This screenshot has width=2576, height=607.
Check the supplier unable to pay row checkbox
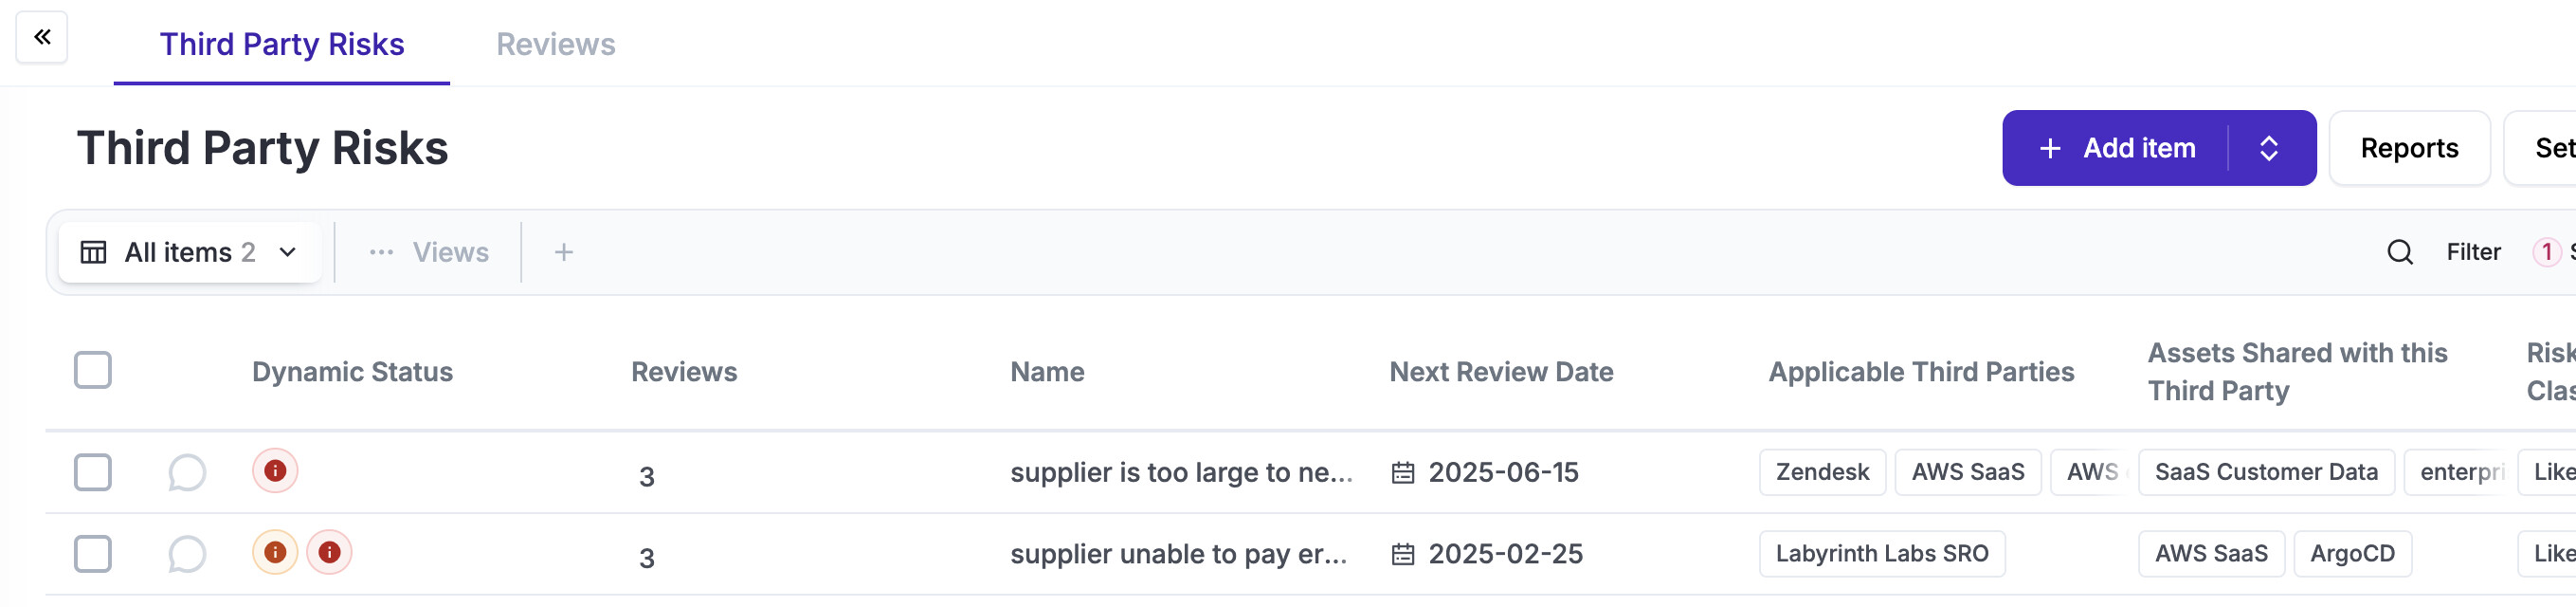[93, 554]
